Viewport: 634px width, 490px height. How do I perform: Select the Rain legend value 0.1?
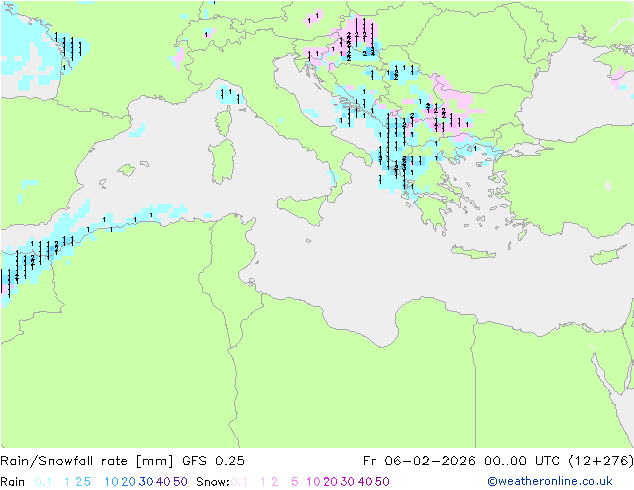(43, 482)
